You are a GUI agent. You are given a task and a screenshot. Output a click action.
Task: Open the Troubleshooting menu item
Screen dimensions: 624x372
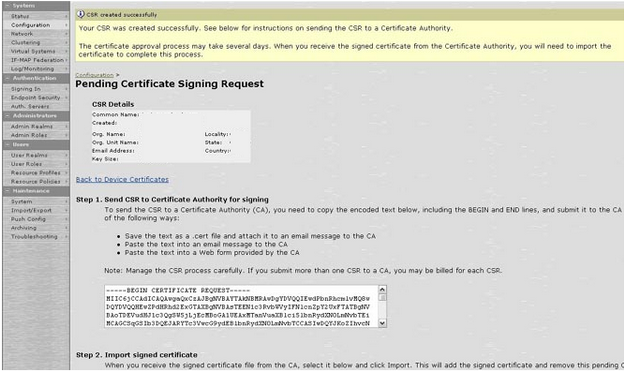point(34,236)
